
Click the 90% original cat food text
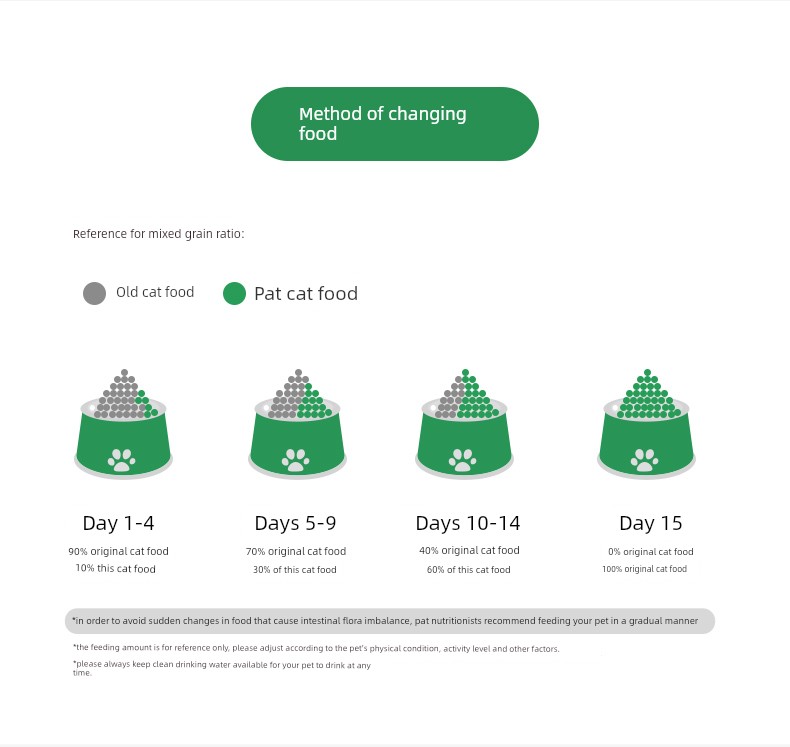tap(118, 551)
